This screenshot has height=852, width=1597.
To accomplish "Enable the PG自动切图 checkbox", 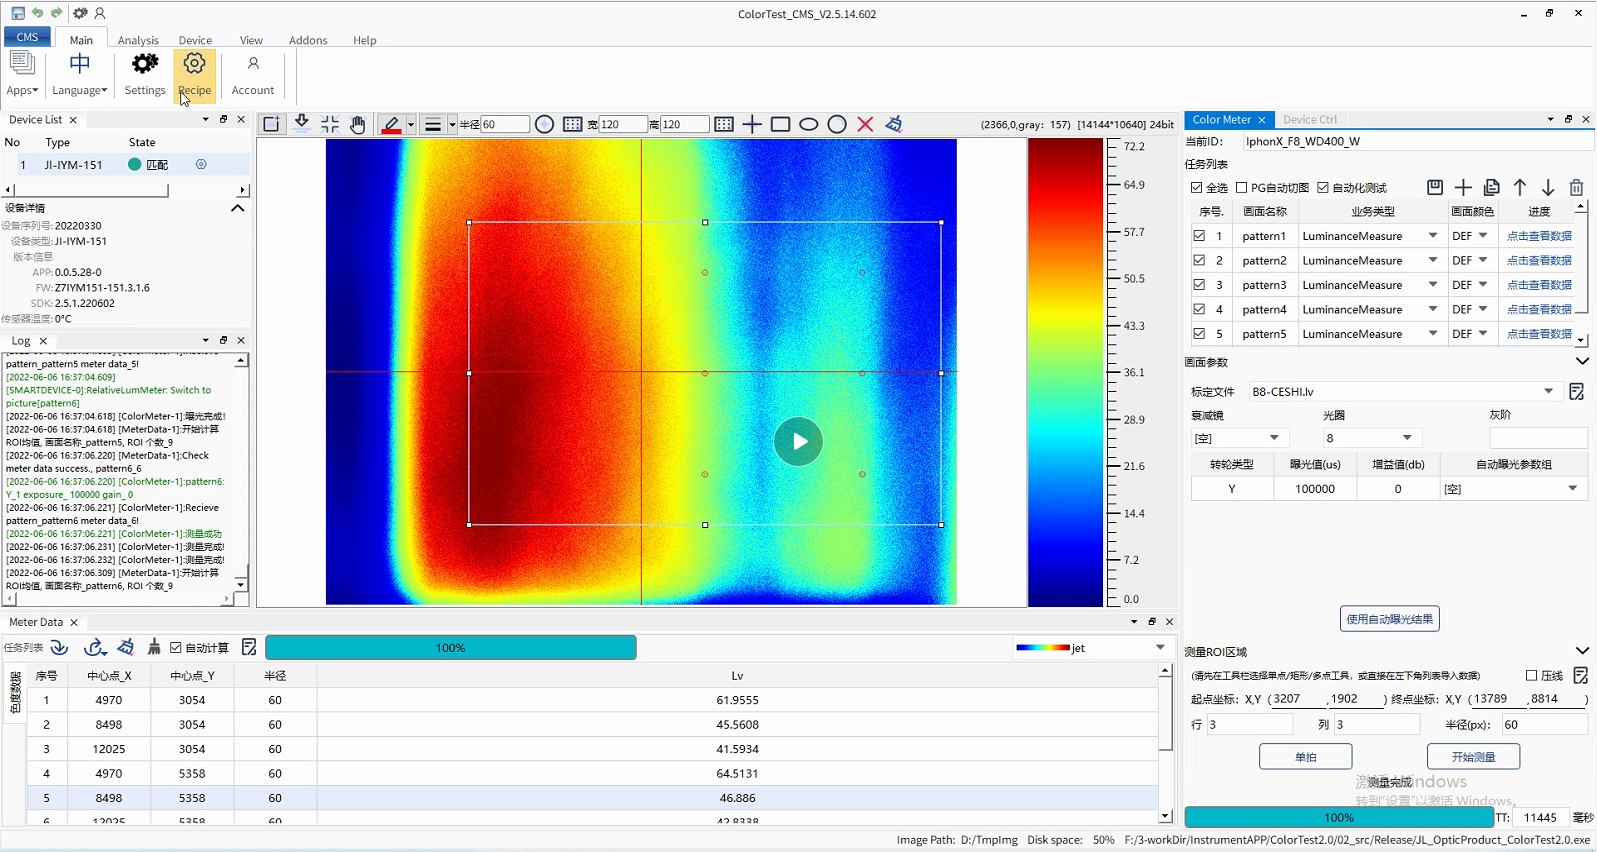I will (1242, 188).
